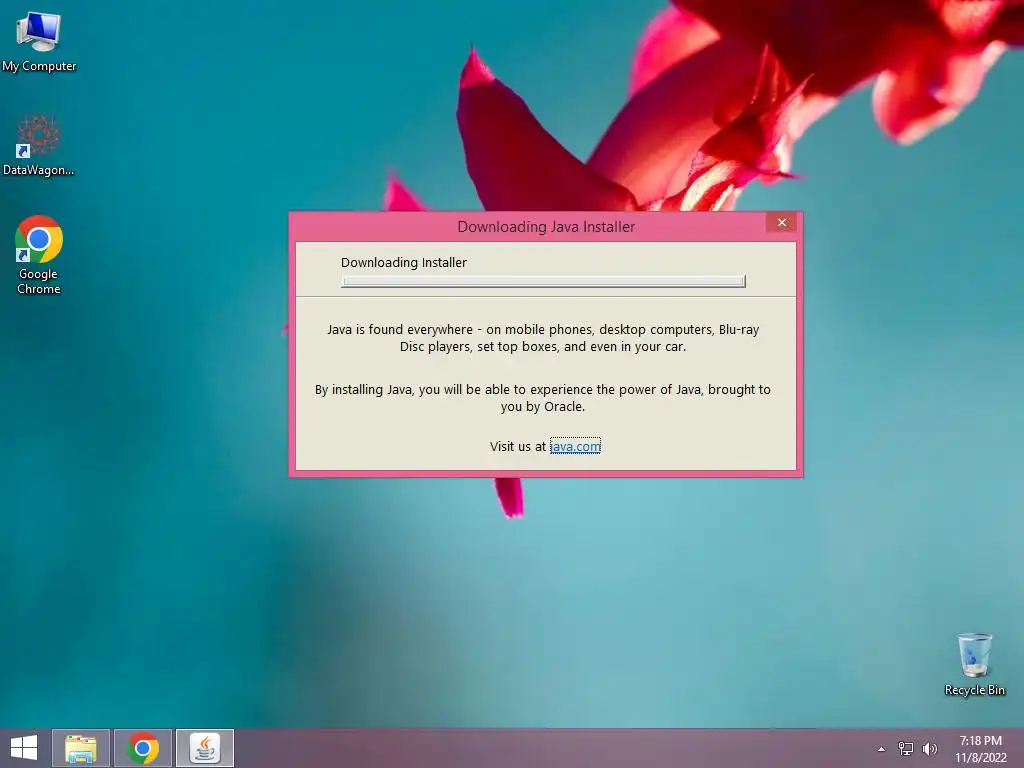Image resolution: width=1024 pixels, height=768 pixels.
Task: Close the Downloading Java Installer dialog
Action: [x=782, y=223]
